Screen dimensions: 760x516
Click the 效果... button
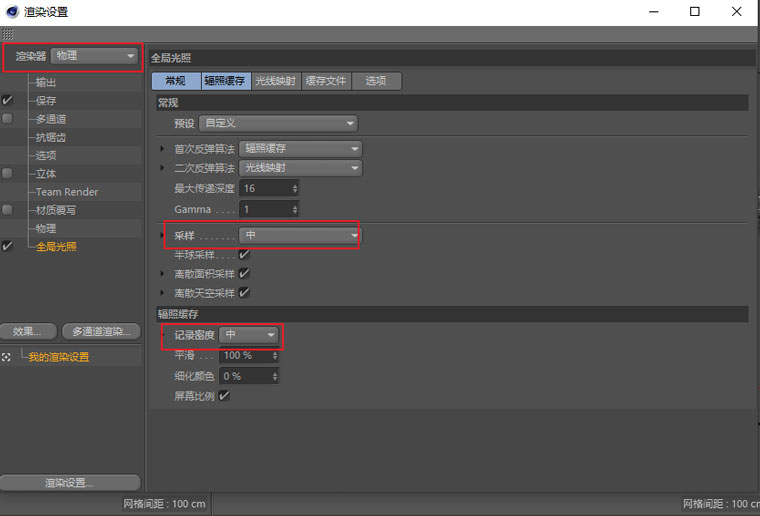point(29,332)
